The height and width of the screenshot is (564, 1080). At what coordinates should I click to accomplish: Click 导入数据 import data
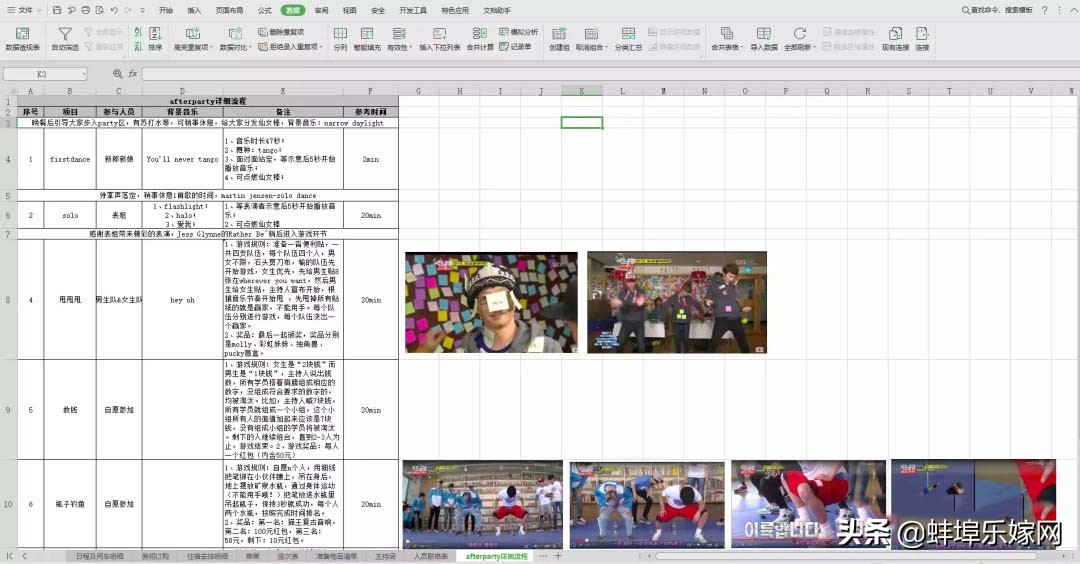tap(764, 39)
